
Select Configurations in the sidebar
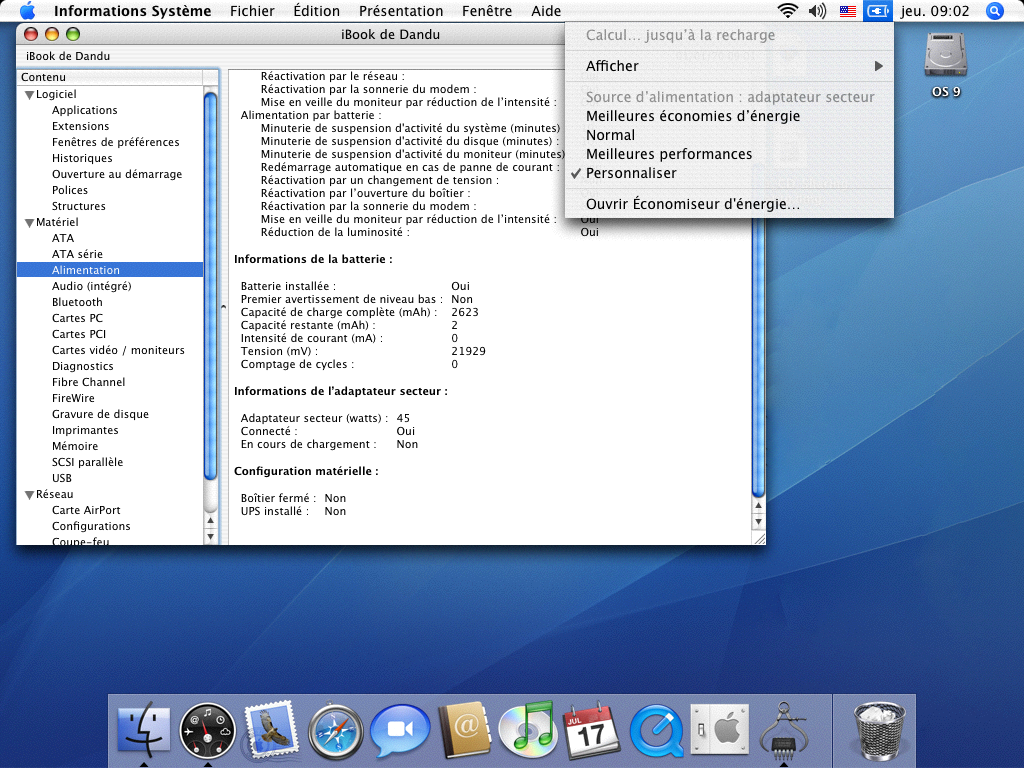[91, 526]
